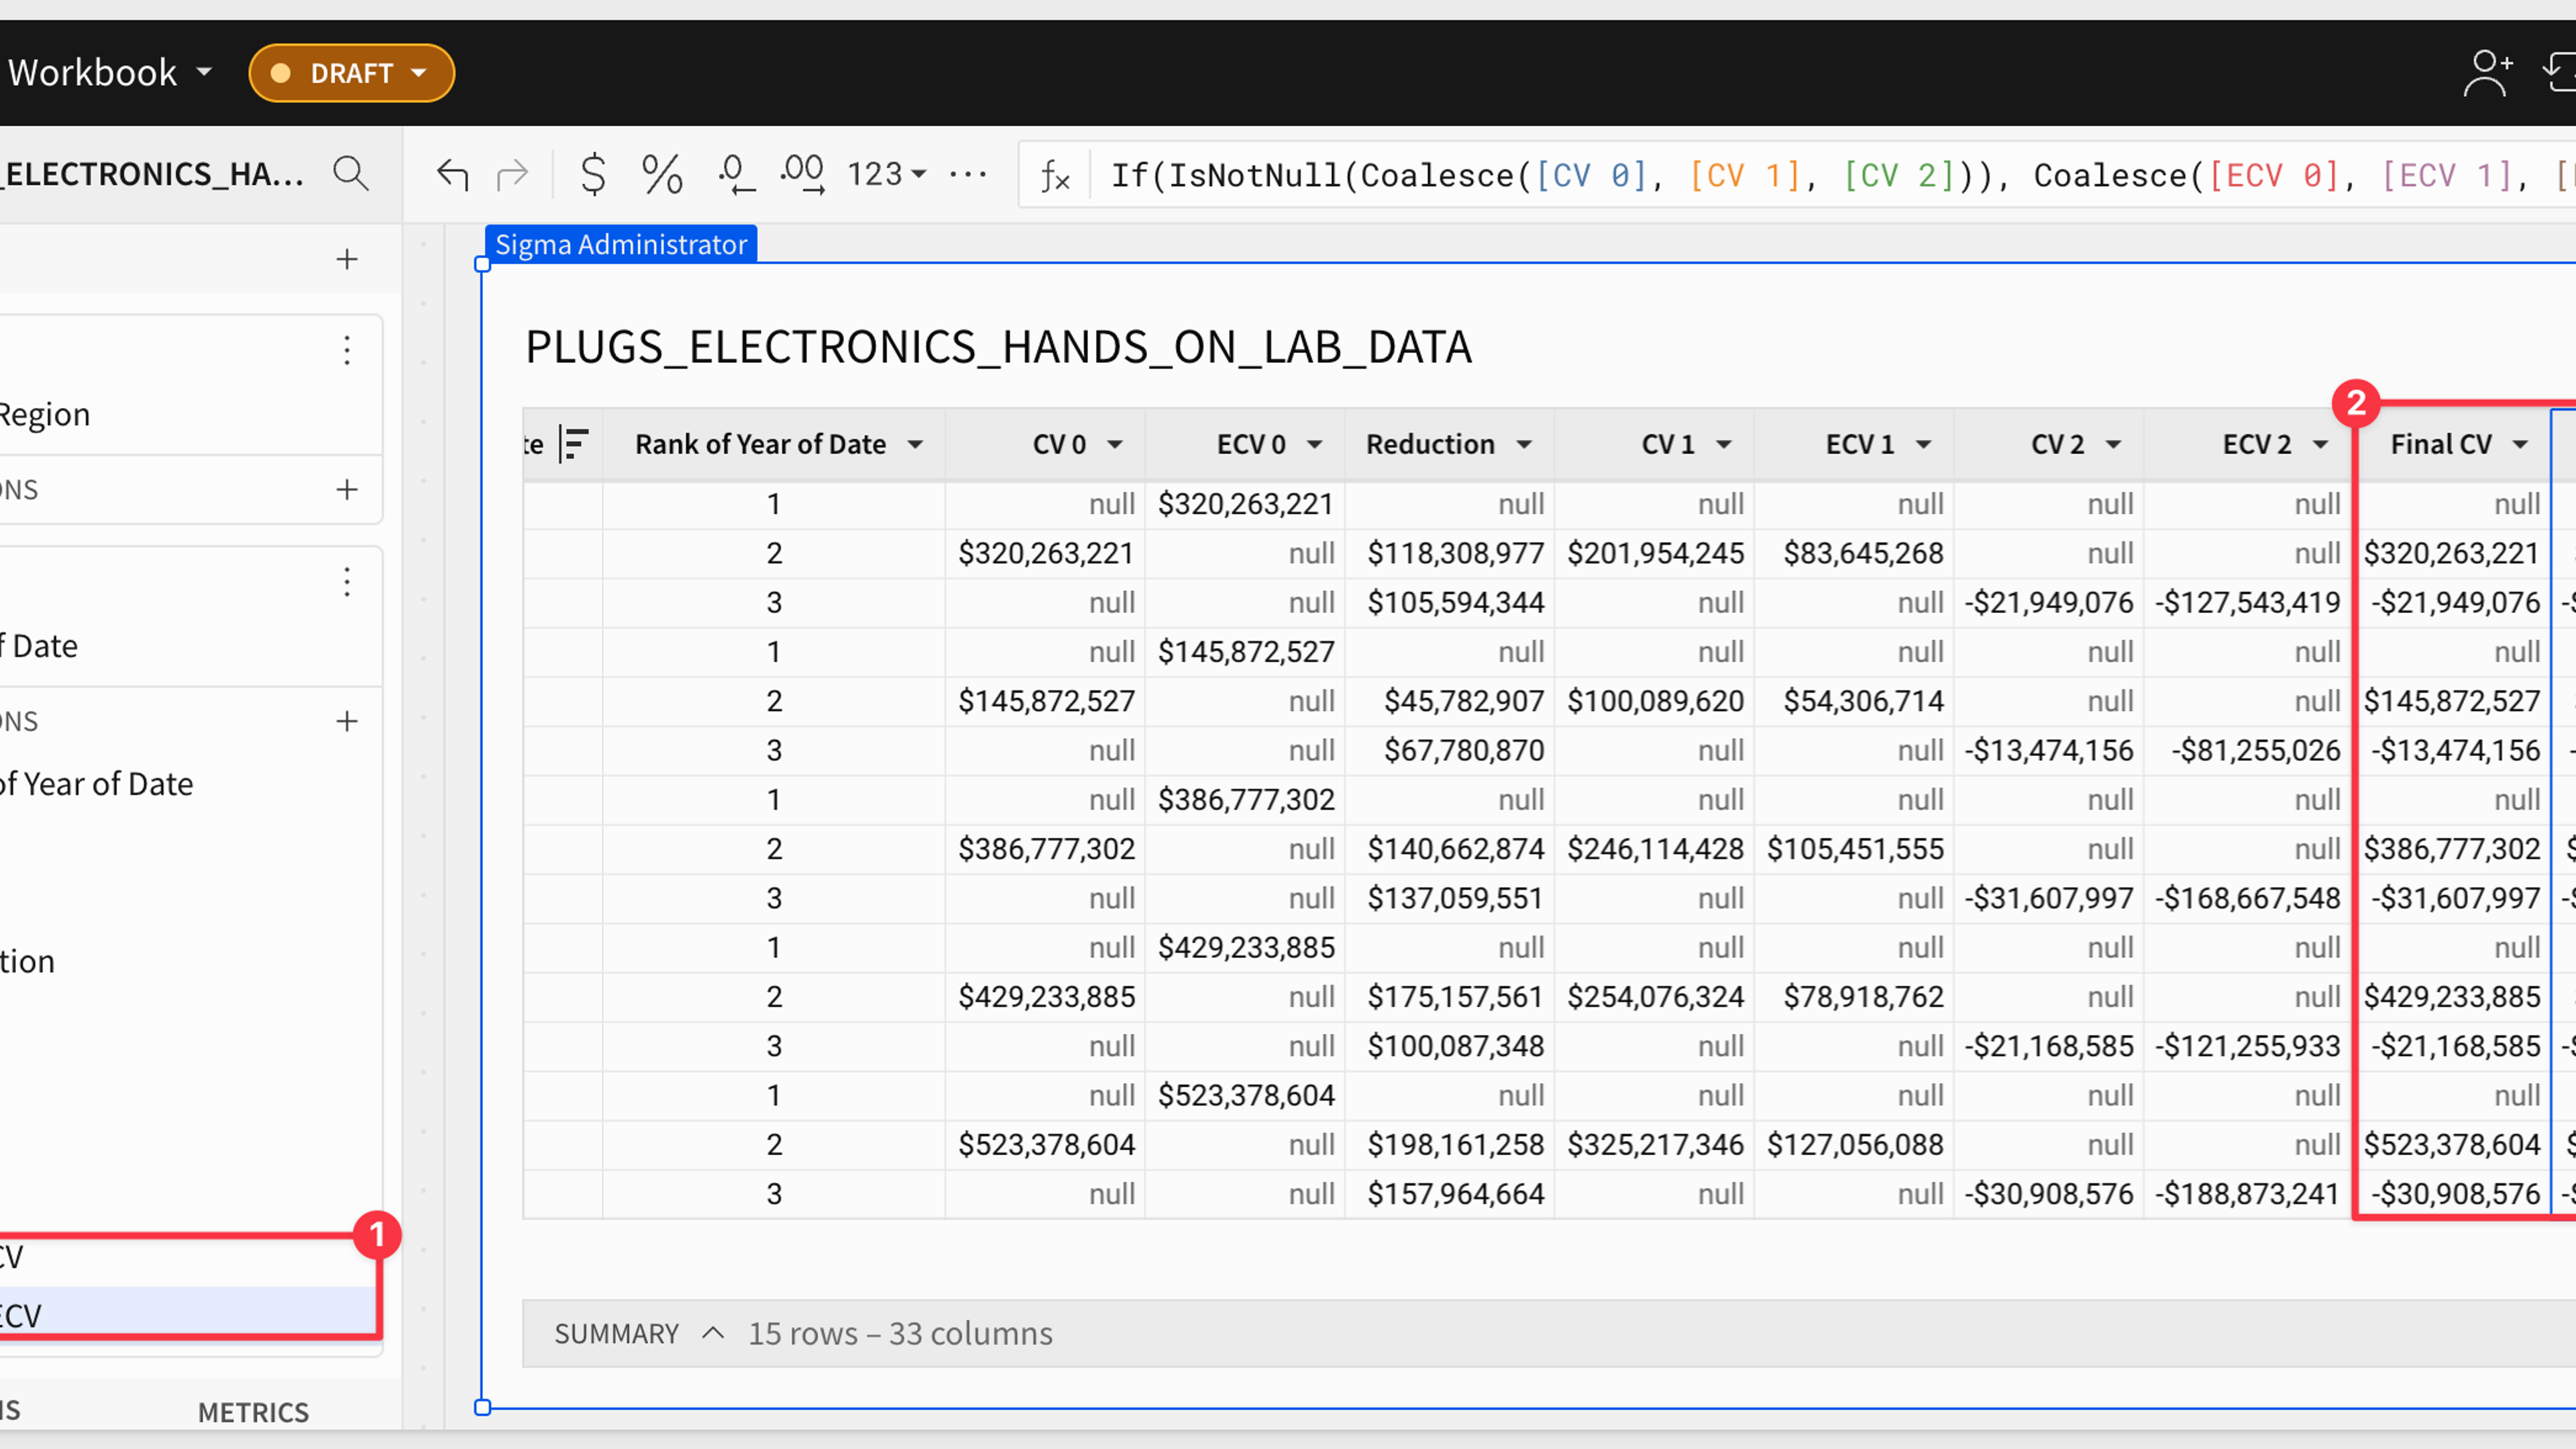
Task: Open the CV 0 column dropdown
Action: pos(1115,444)
